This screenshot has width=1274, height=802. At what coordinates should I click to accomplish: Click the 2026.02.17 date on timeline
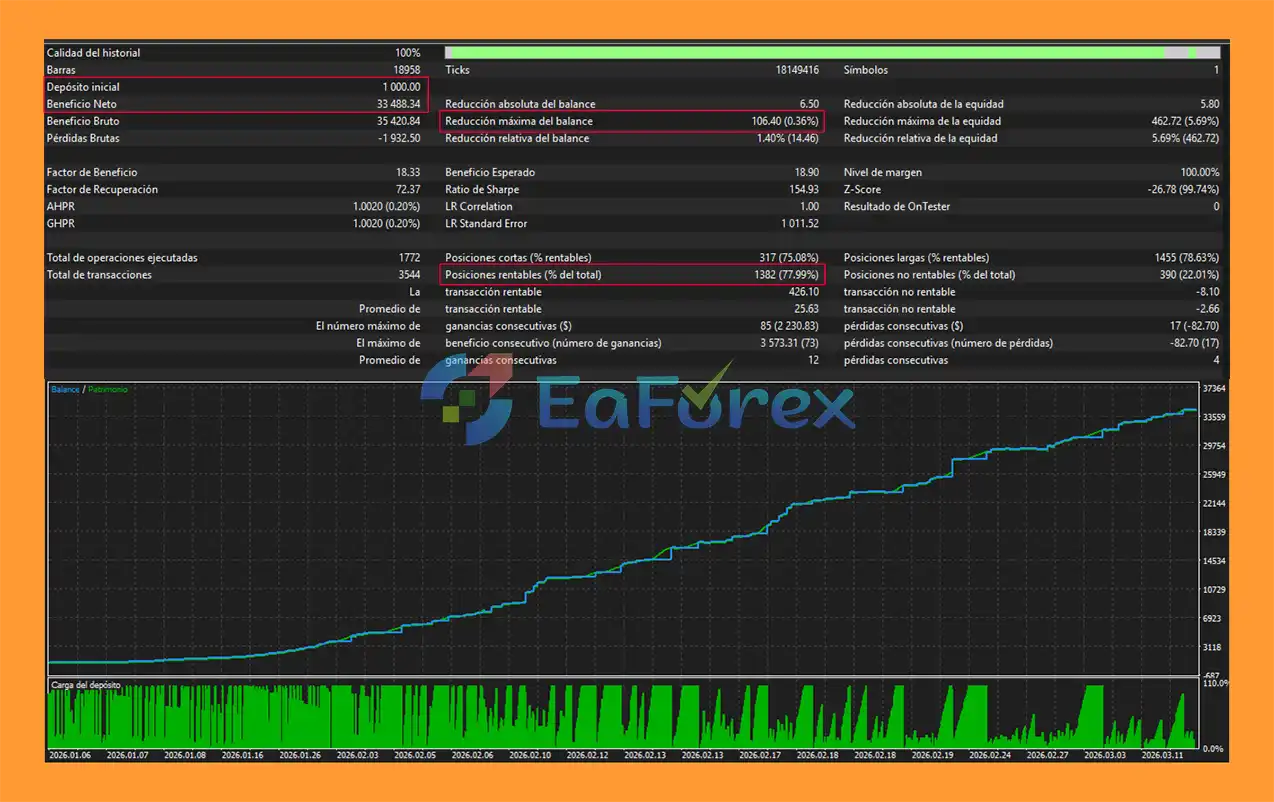click(763, 755)
